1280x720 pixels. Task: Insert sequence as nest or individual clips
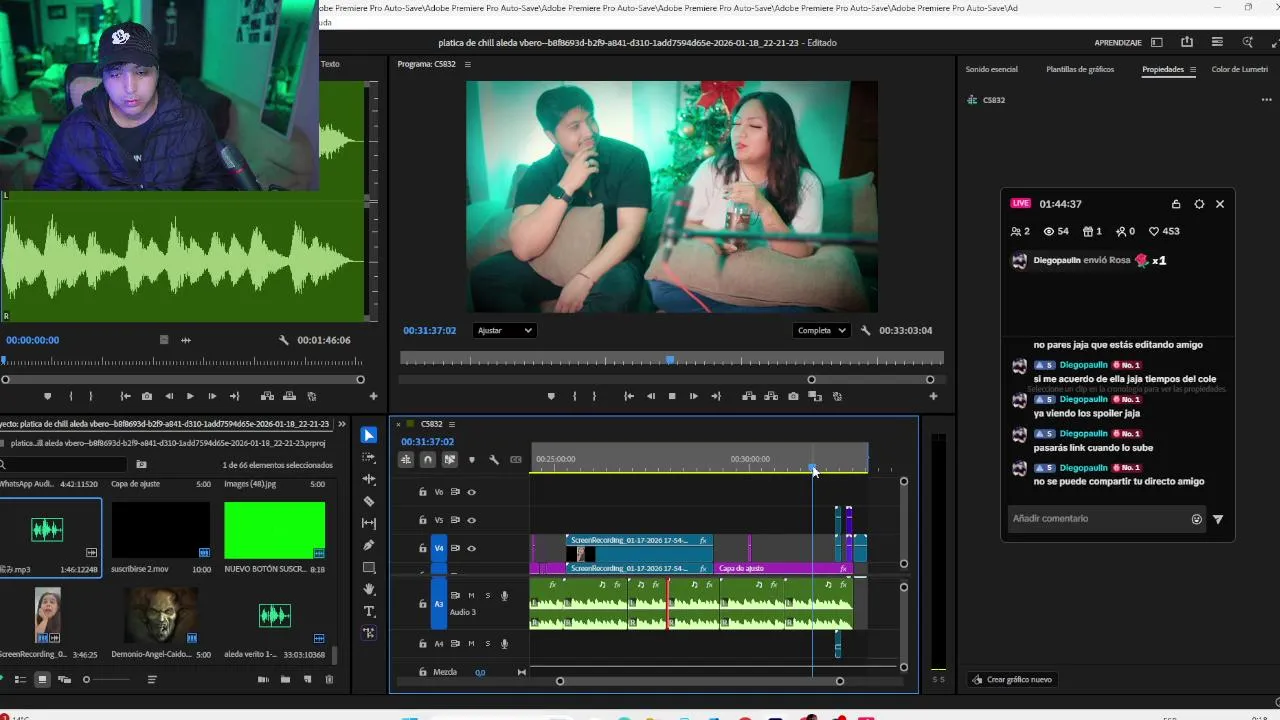406,460
